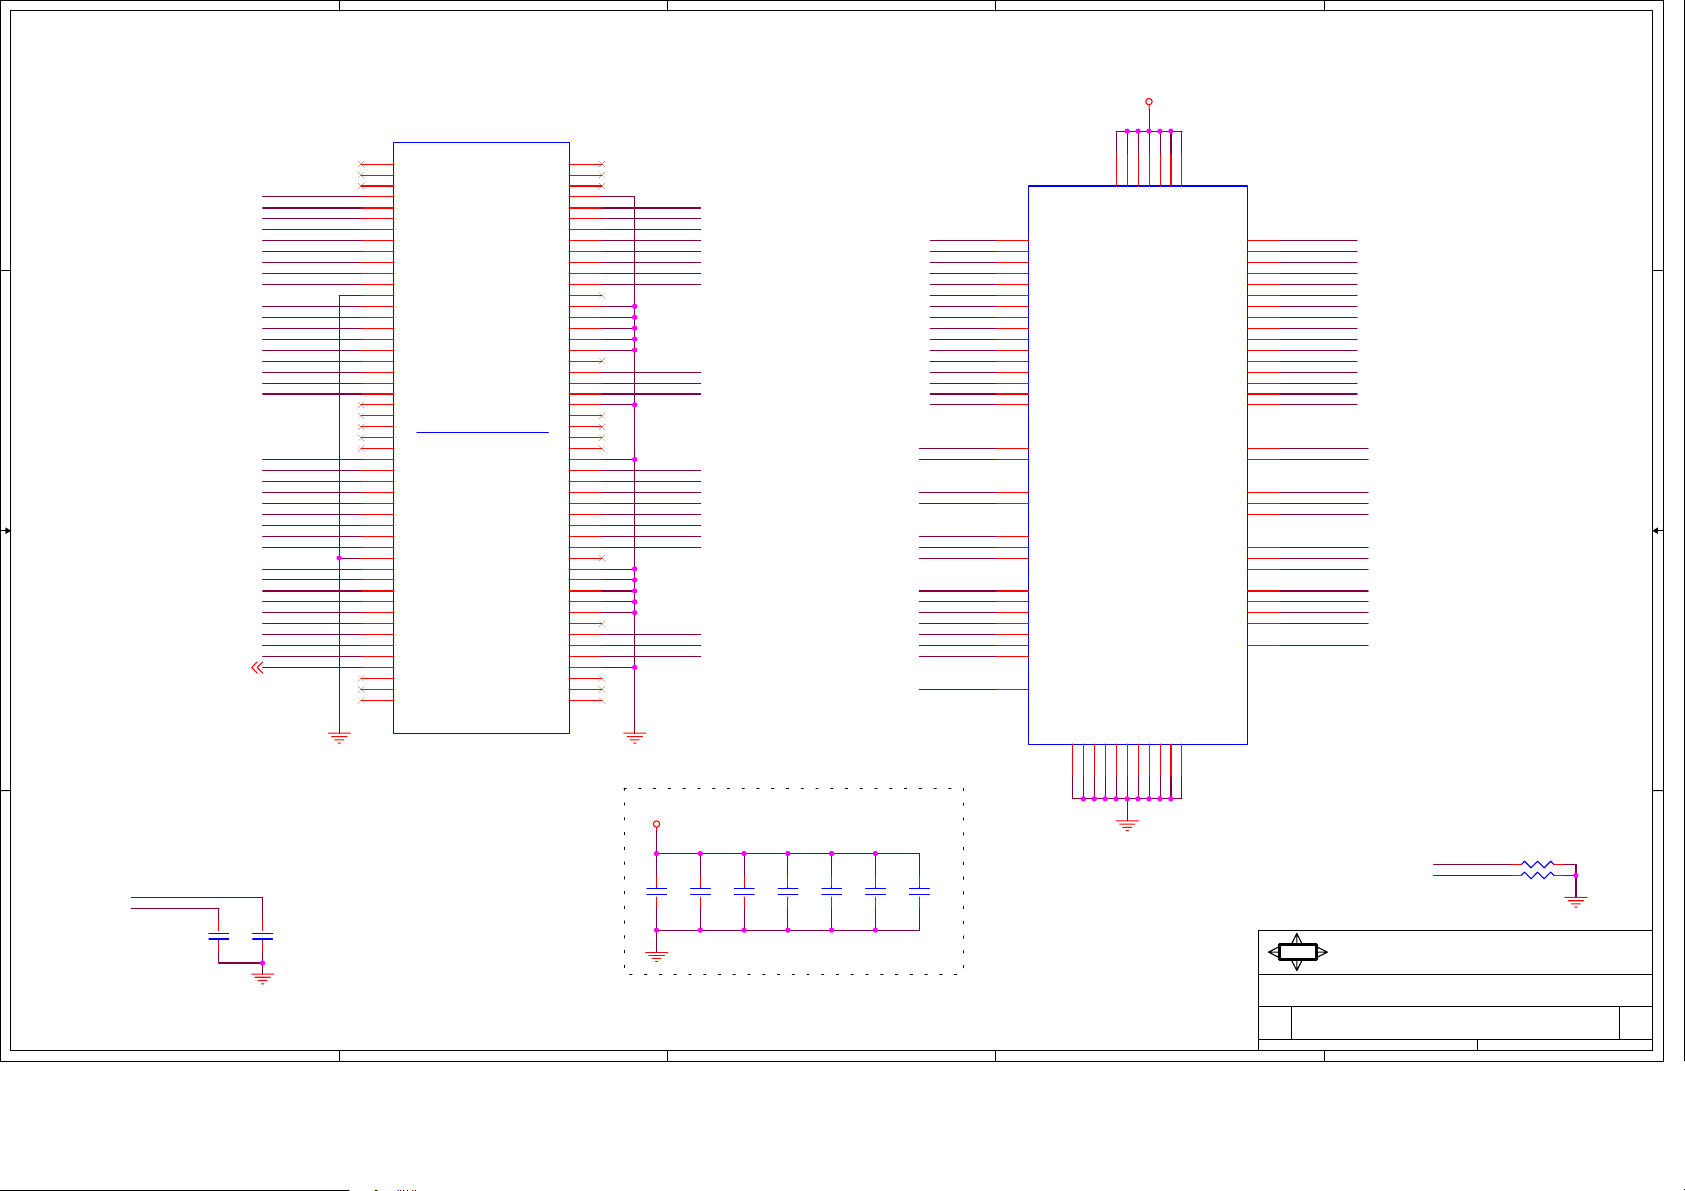Click the company logo in the title block

1297,952
